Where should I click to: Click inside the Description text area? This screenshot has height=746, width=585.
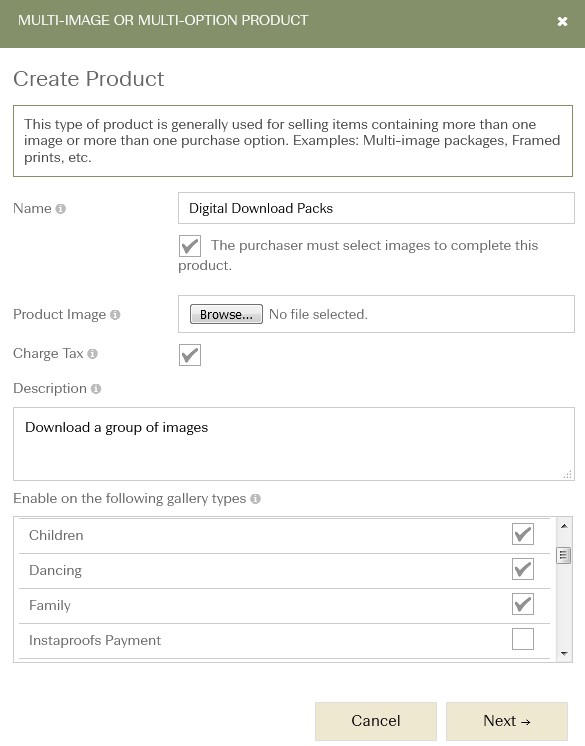[x=293, y=444]
